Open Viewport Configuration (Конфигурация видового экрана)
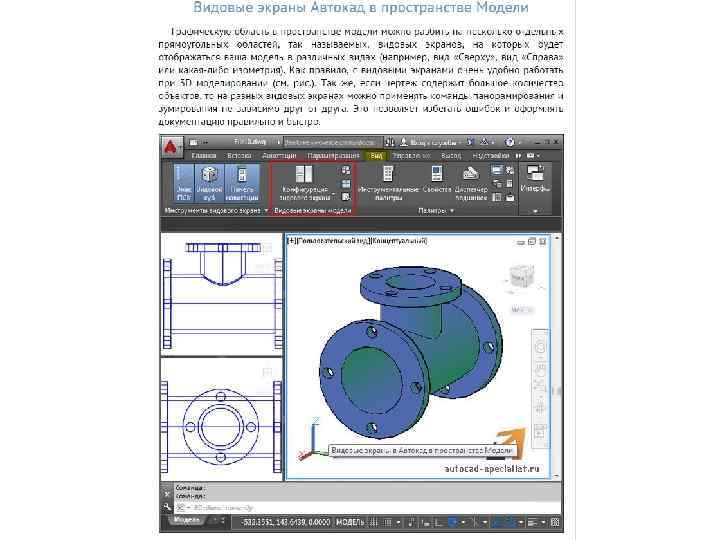The image size is (720, 540). pyautogui.click(x=304, y=183)
